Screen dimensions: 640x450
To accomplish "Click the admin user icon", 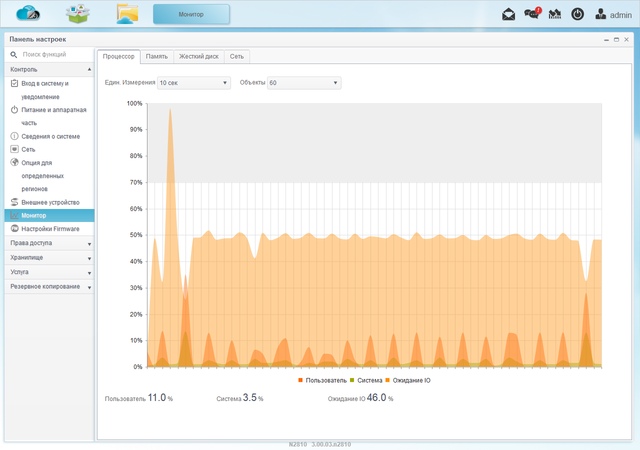I will [x=600, y=14].
